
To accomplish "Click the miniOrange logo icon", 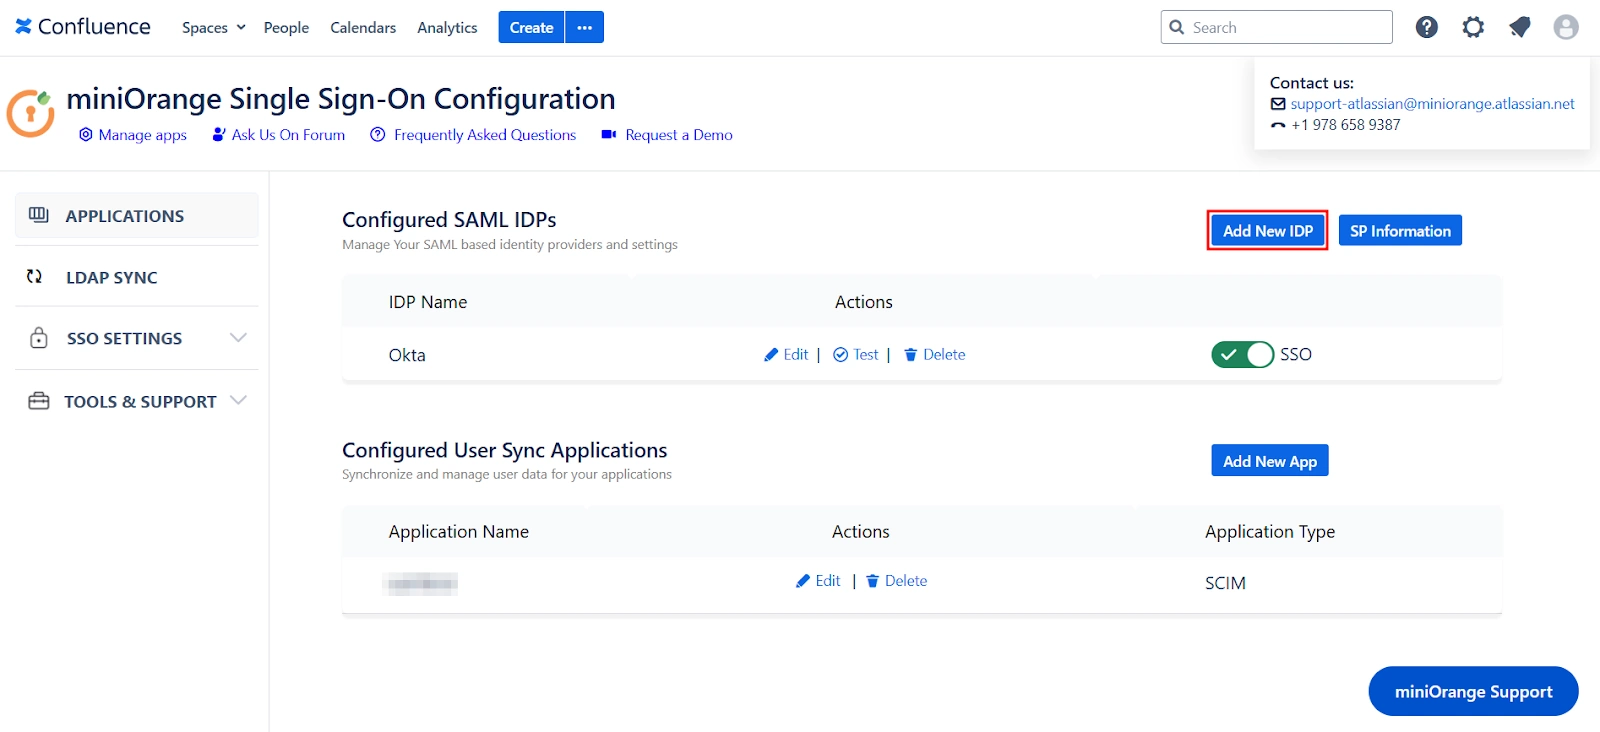I will (30, 113).
